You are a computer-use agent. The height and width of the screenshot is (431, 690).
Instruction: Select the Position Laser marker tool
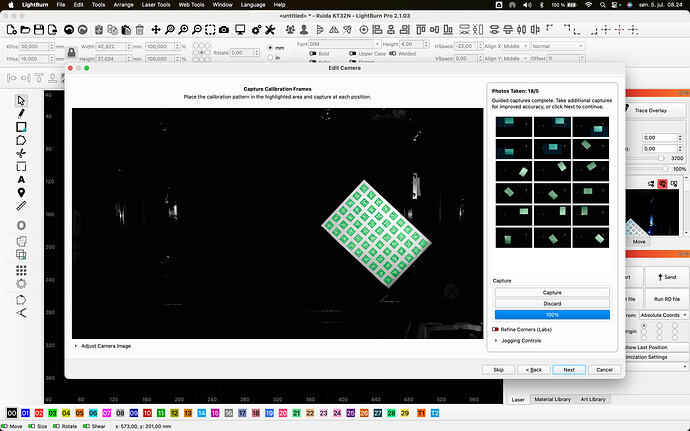point(21,193)
